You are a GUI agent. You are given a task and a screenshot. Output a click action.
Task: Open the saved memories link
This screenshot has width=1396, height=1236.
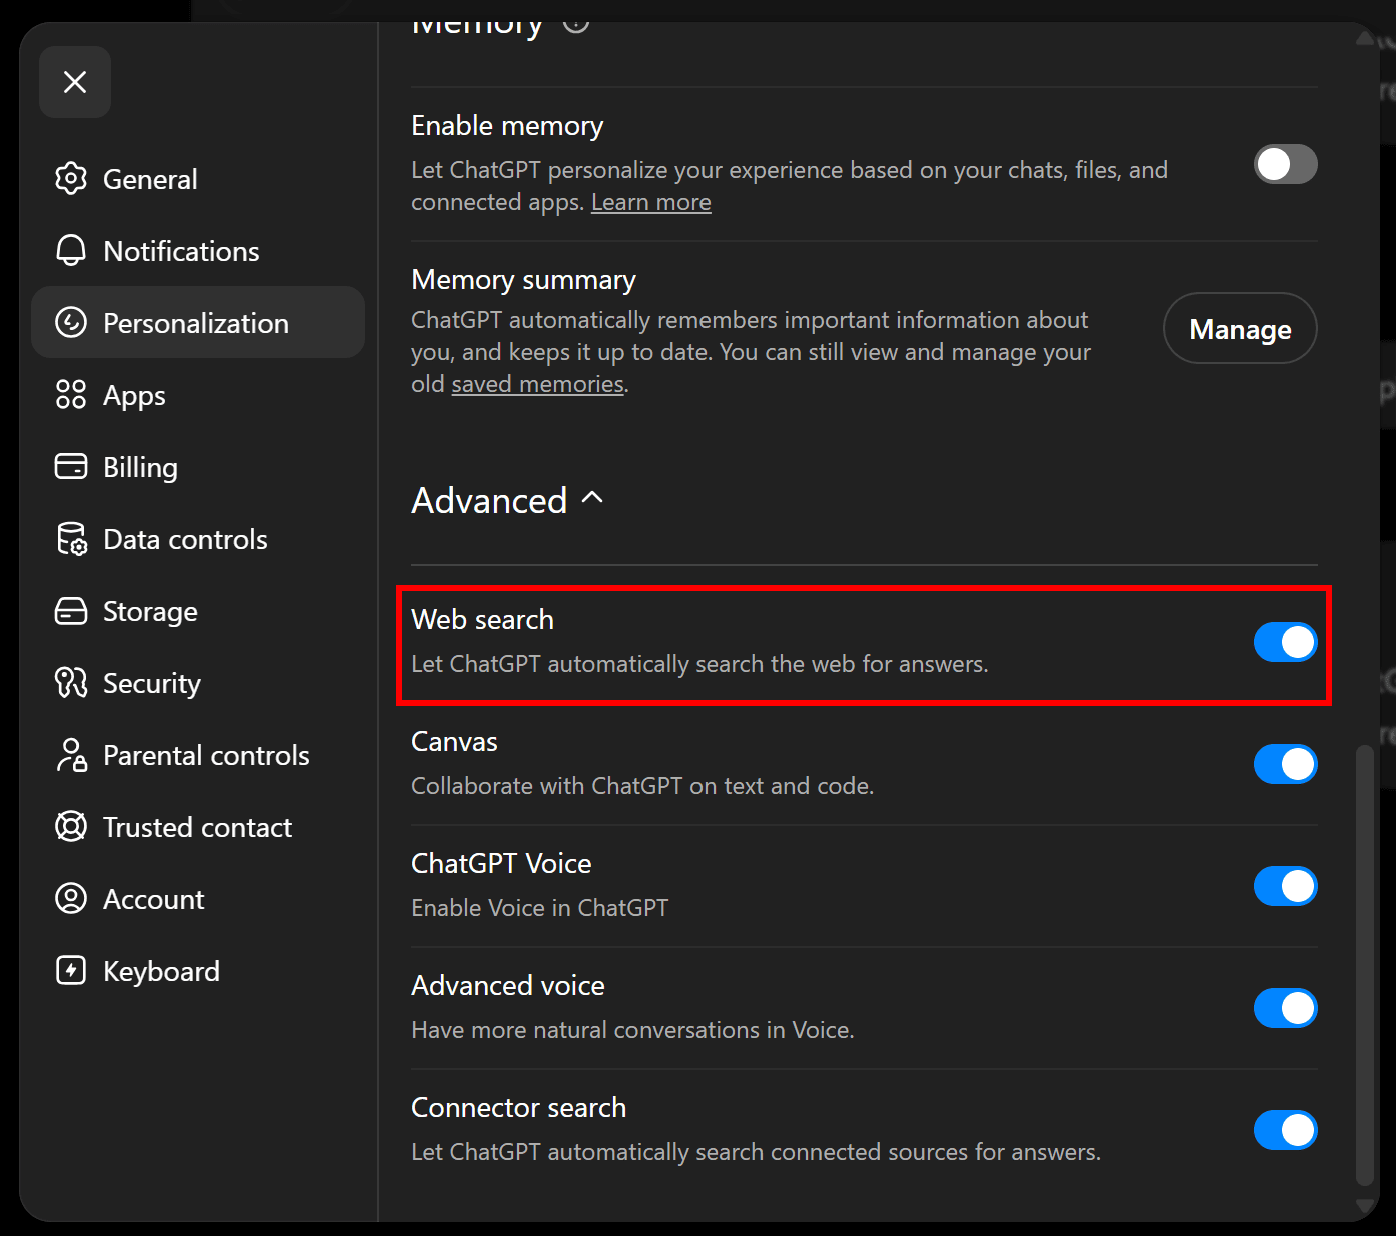pyautogui.click(x=537, y=384)
